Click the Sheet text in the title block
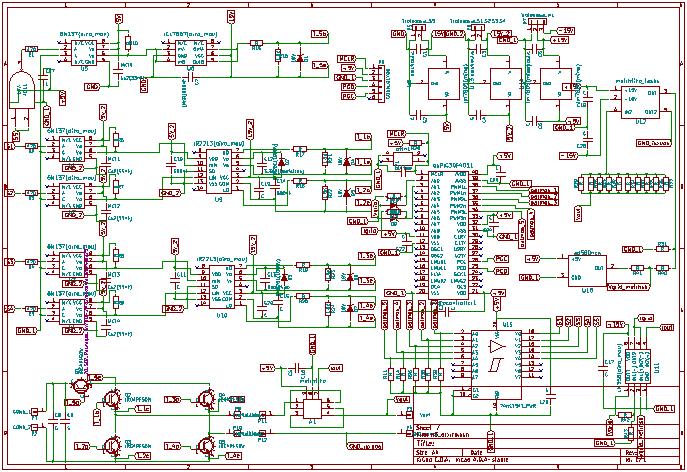687x472 pixels. click(x=424, y=428)
